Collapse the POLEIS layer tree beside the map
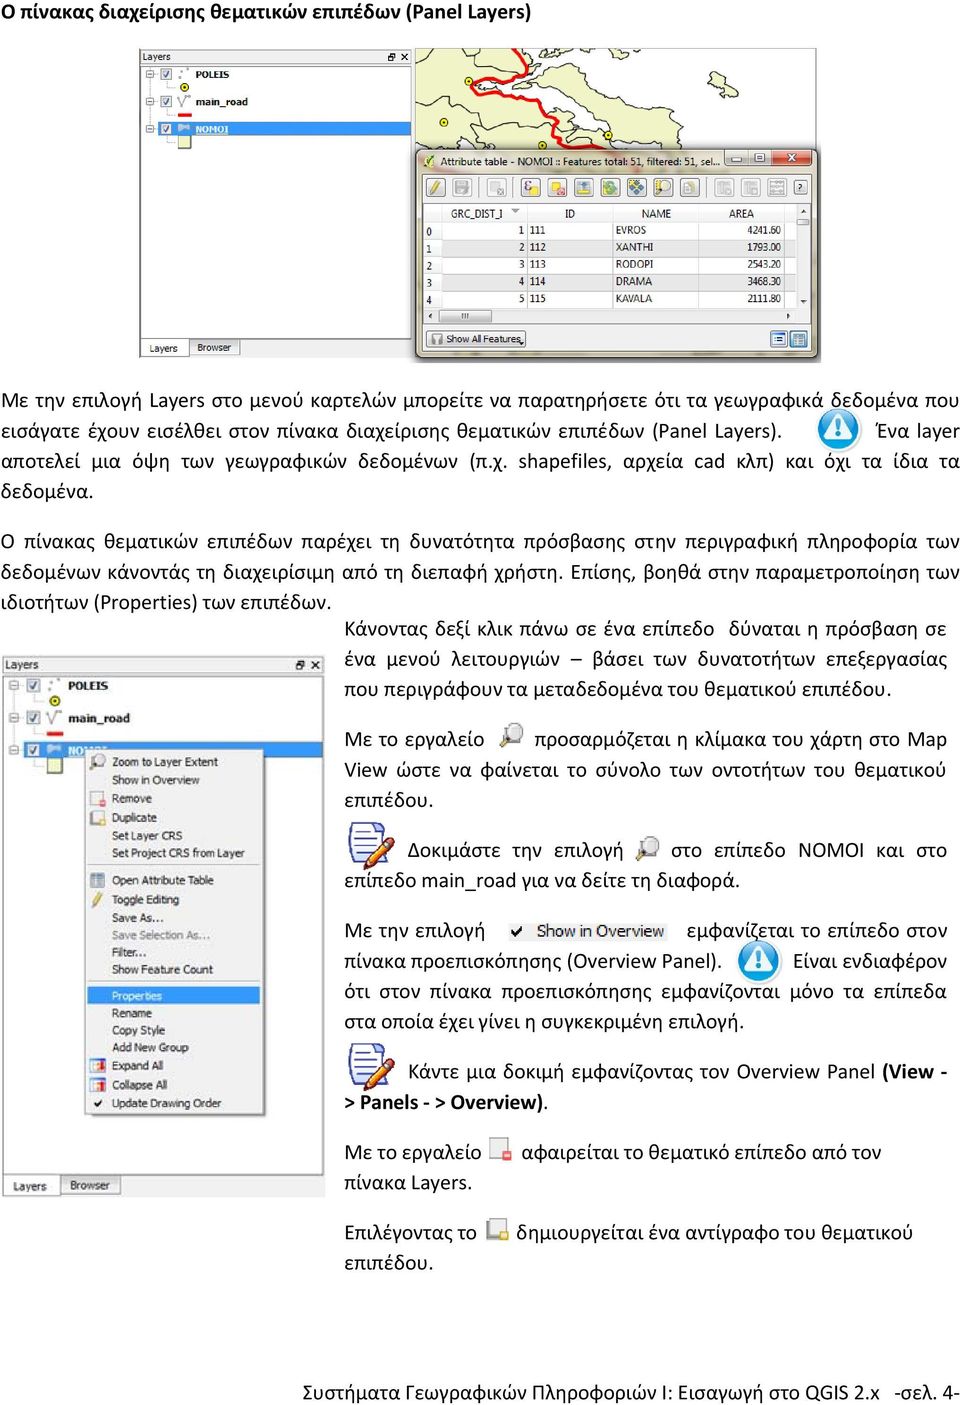Screen dimensions: 960x1405 click(150, 74)
